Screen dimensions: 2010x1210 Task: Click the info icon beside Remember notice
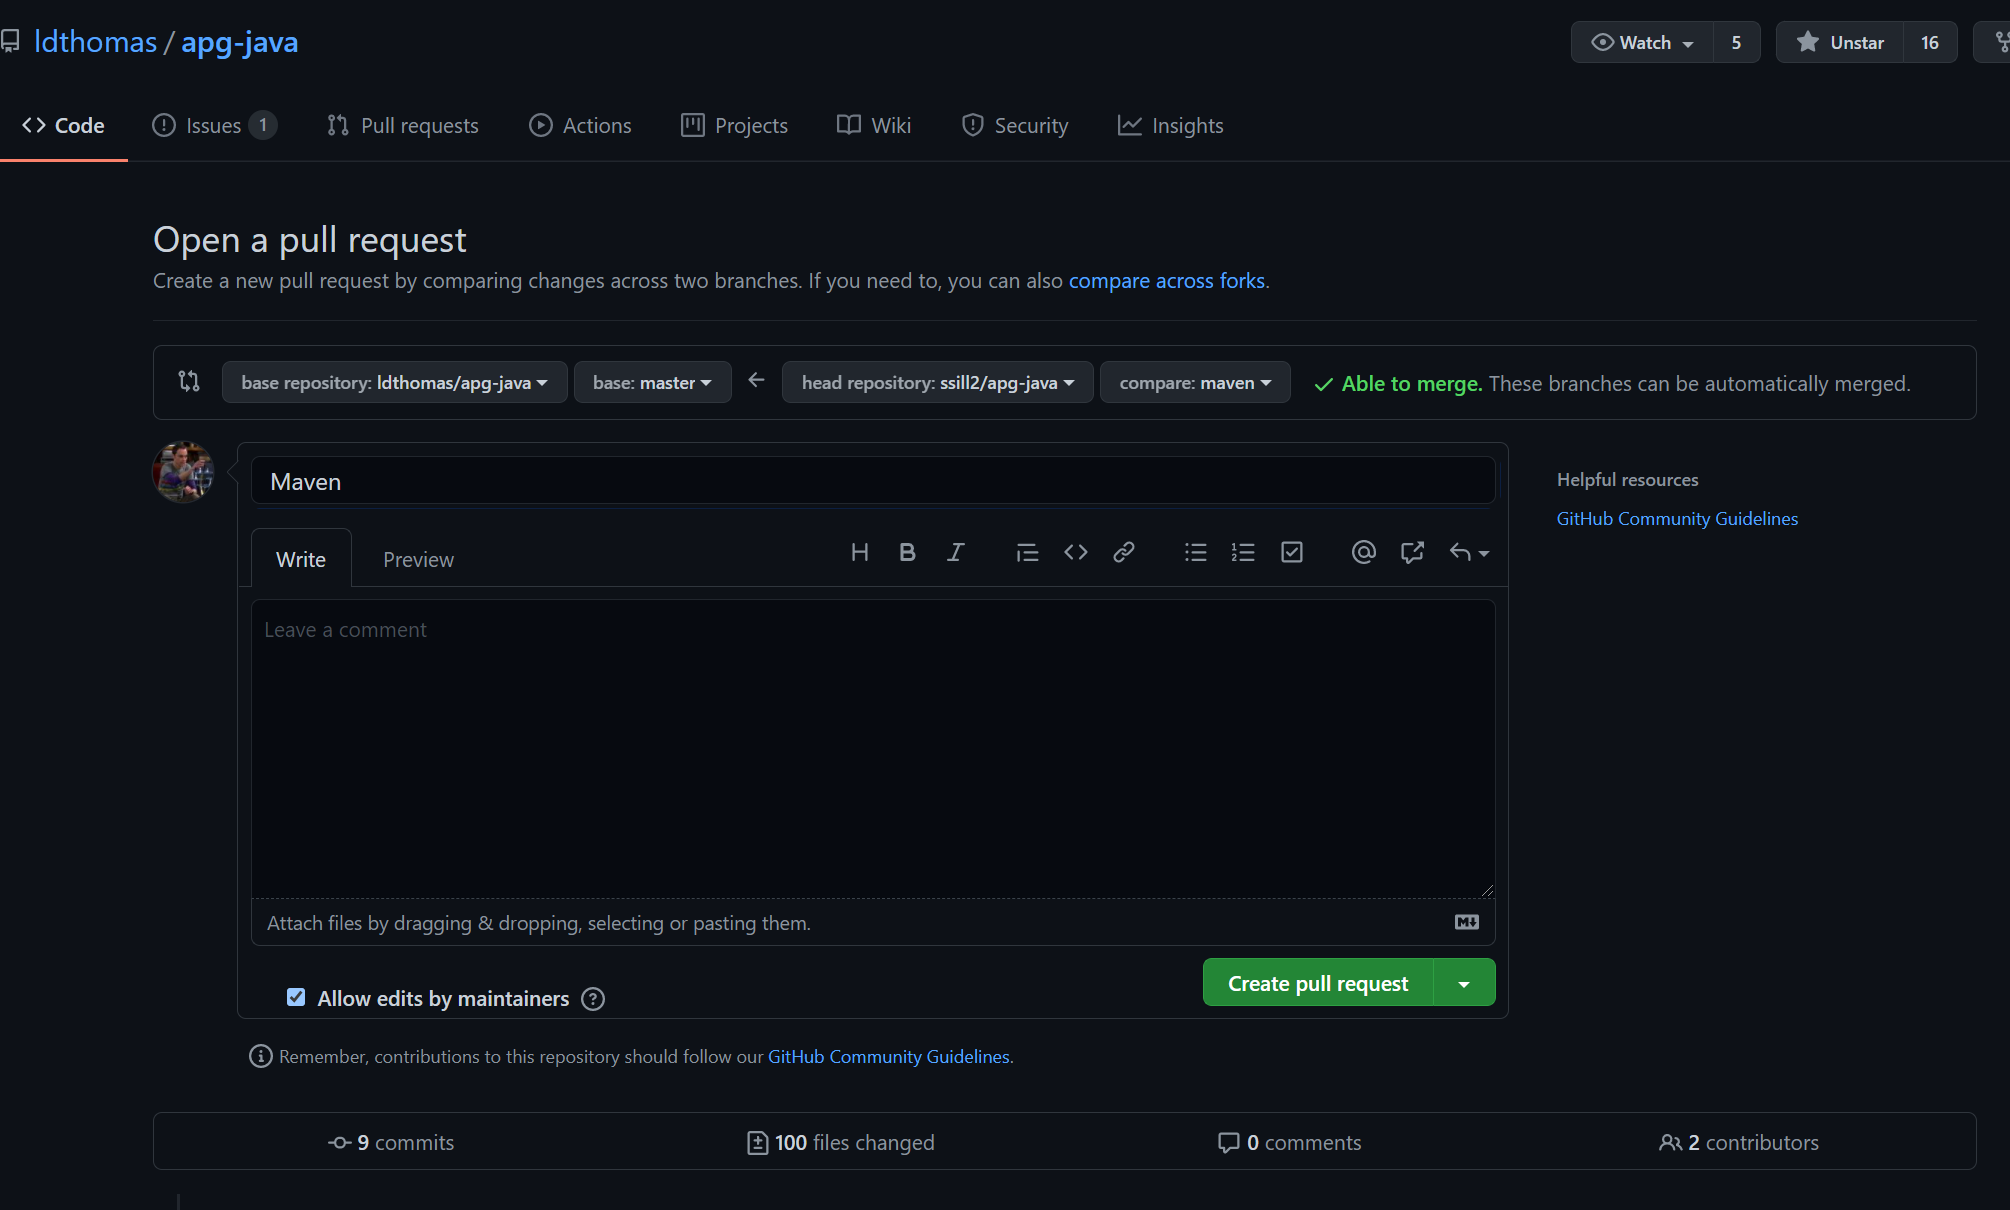(x=261, y=1056)
